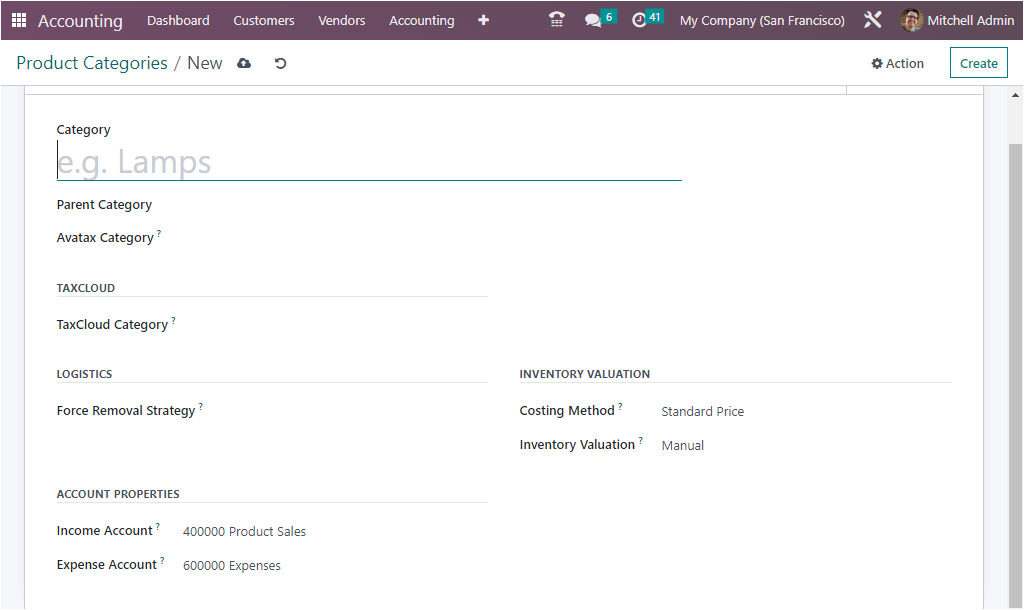Click the Create button
The image size is (1024, 610).
click(978, 63)
